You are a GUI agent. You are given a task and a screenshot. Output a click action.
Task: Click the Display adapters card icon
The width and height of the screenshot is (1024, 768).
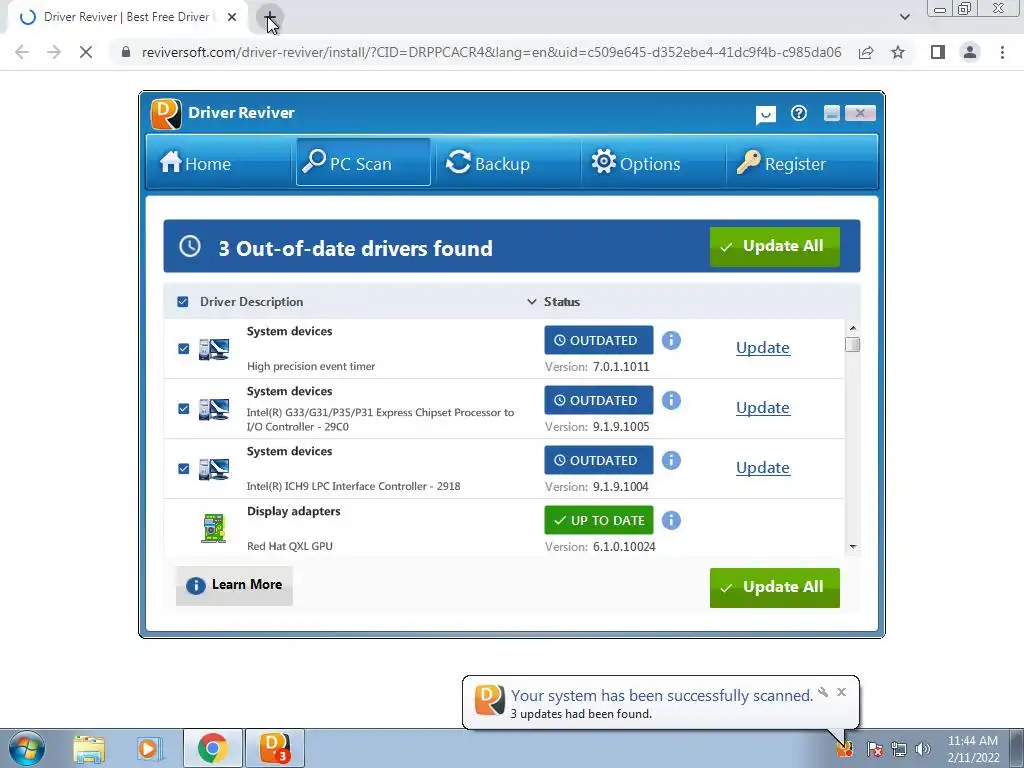pyautogui.click(x=214, y=528)
